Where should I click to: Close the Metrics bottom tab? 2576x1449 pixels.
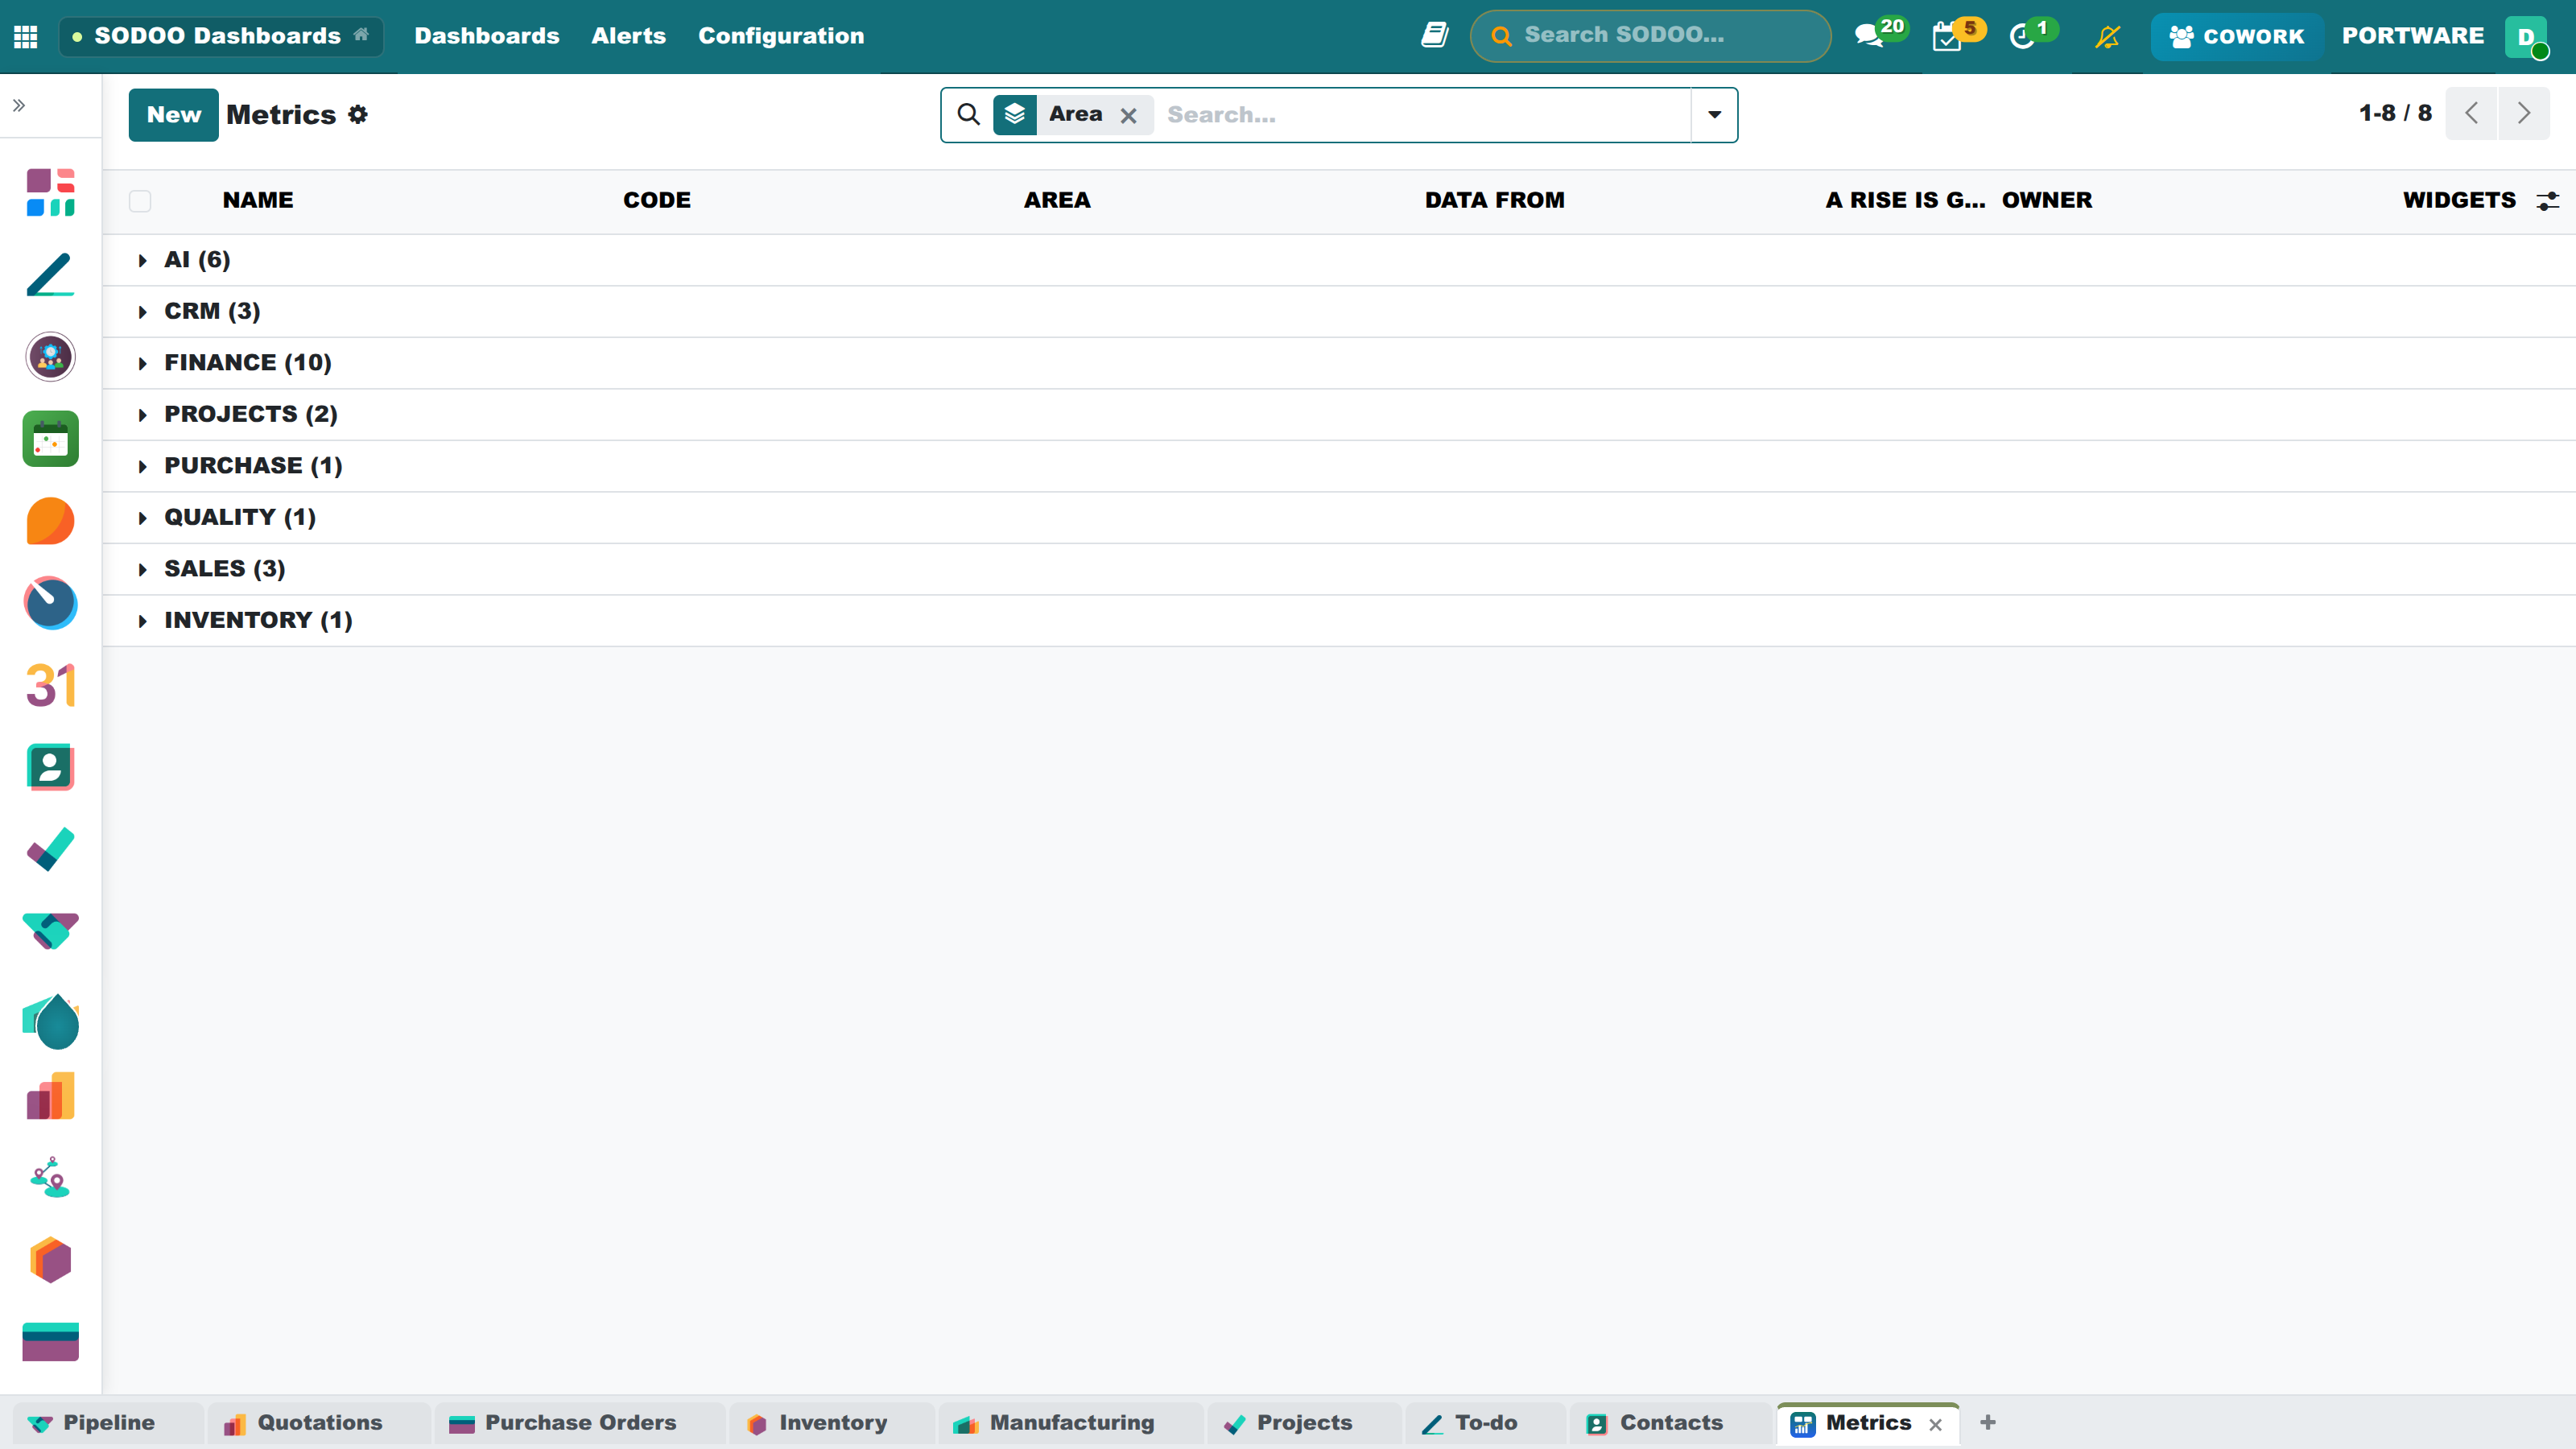1935,1424
